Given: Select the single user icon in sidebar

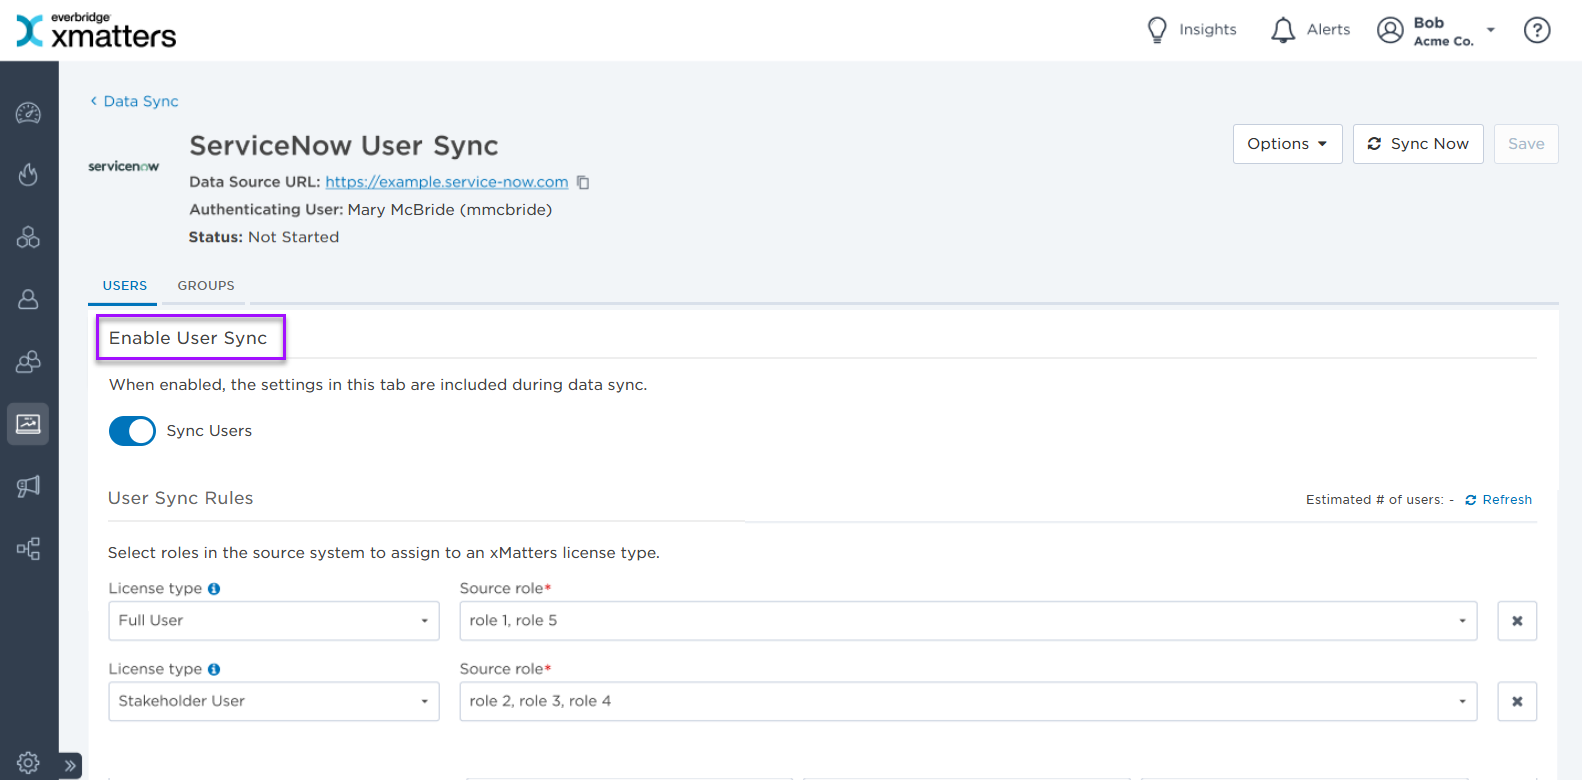Looking at the screenshot, I should coord(28,300).
